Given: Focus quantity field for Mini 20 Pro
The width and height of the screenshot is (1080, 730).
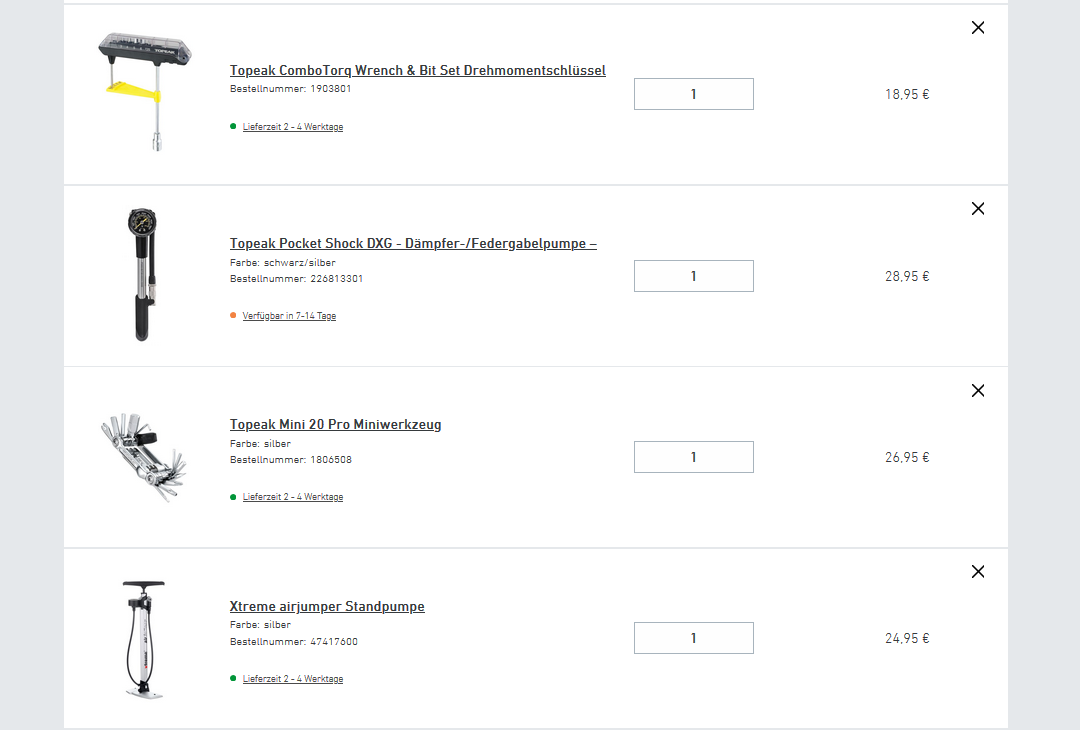Looking at the screenshot, I should [x=693, y=457].
